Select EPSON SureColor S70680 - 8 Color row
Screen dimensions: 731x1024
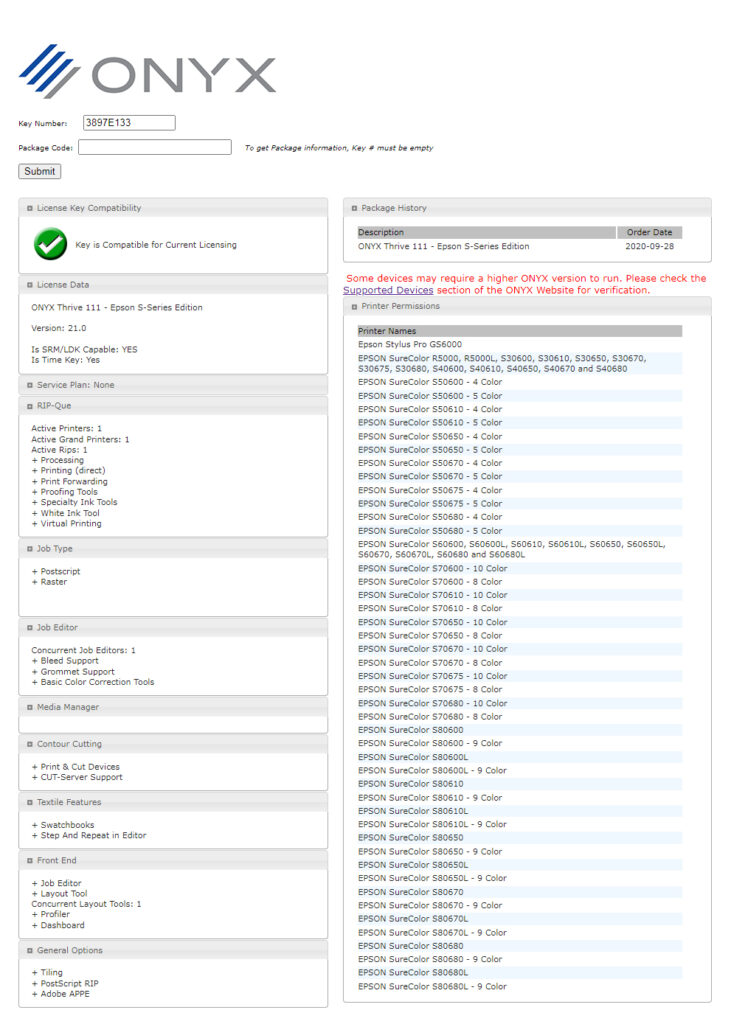pyautogui.click(x=519, y=716)
